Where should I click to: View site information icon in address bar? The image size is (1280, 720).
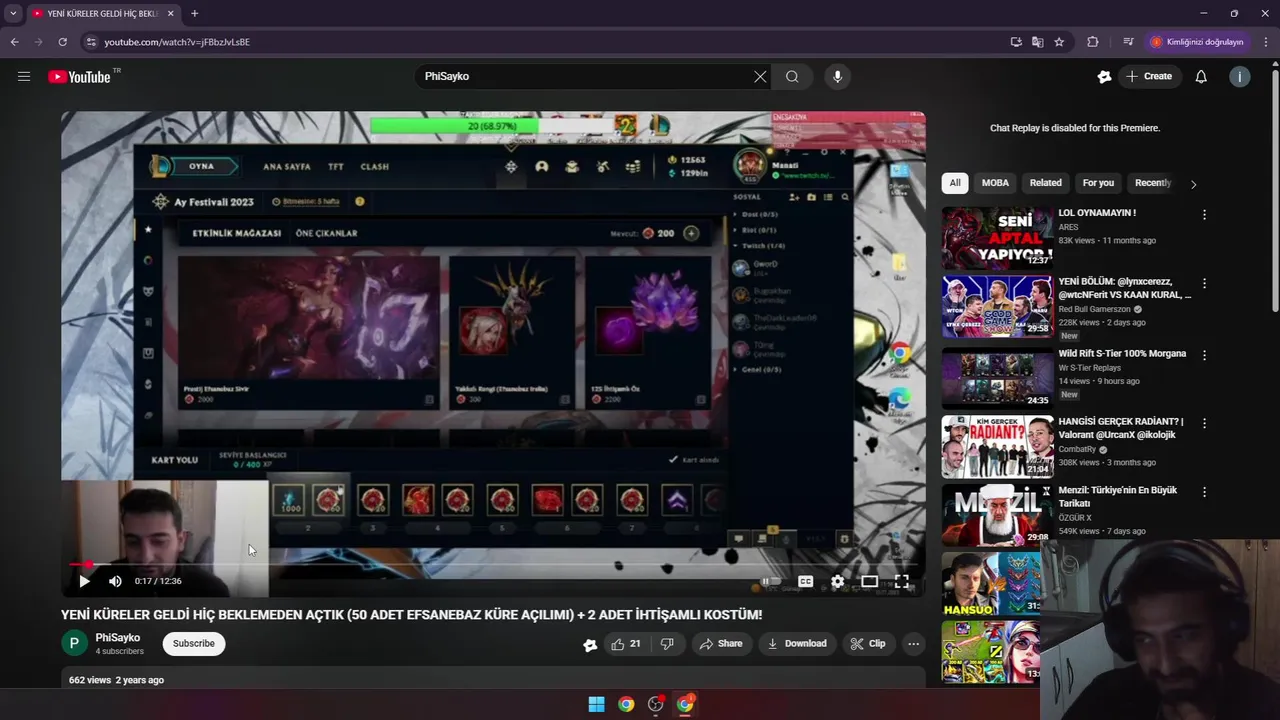(91, 42)
